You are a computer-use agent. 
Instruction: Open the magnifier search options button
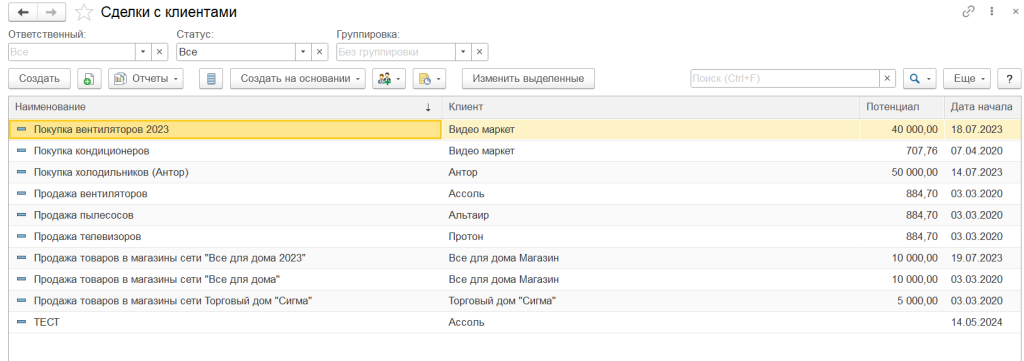point(920,78)
